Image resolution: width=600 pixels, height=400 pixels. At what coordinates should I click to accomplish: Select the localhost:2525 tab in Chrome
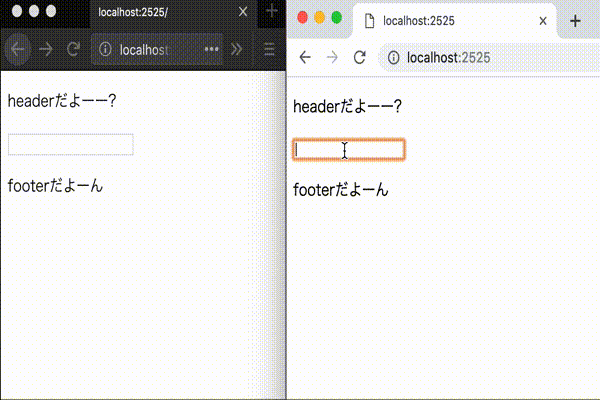coord(455,21)
